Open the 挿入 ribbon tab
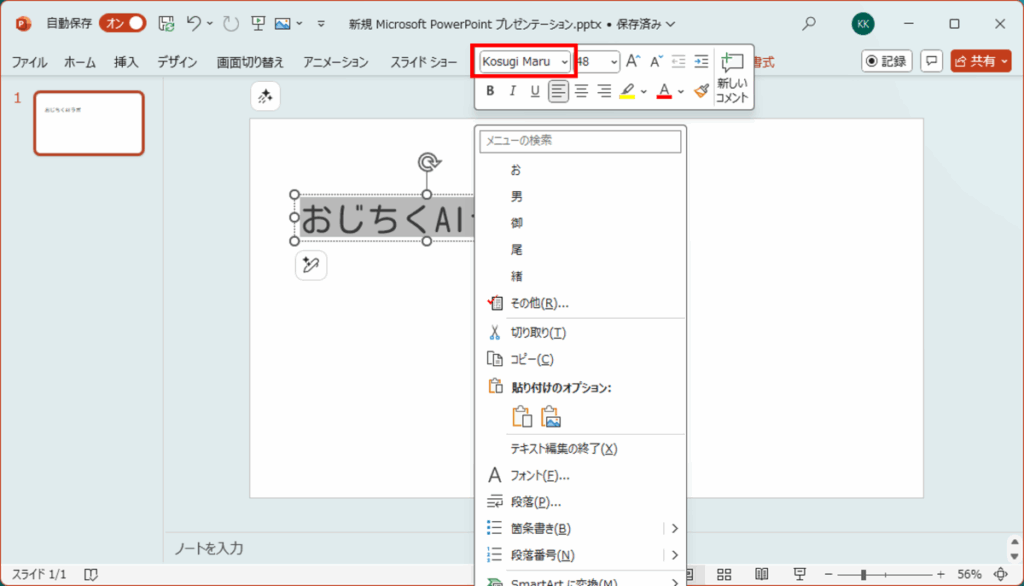The width and height of the screenshot is (1024, 586). 126,62
